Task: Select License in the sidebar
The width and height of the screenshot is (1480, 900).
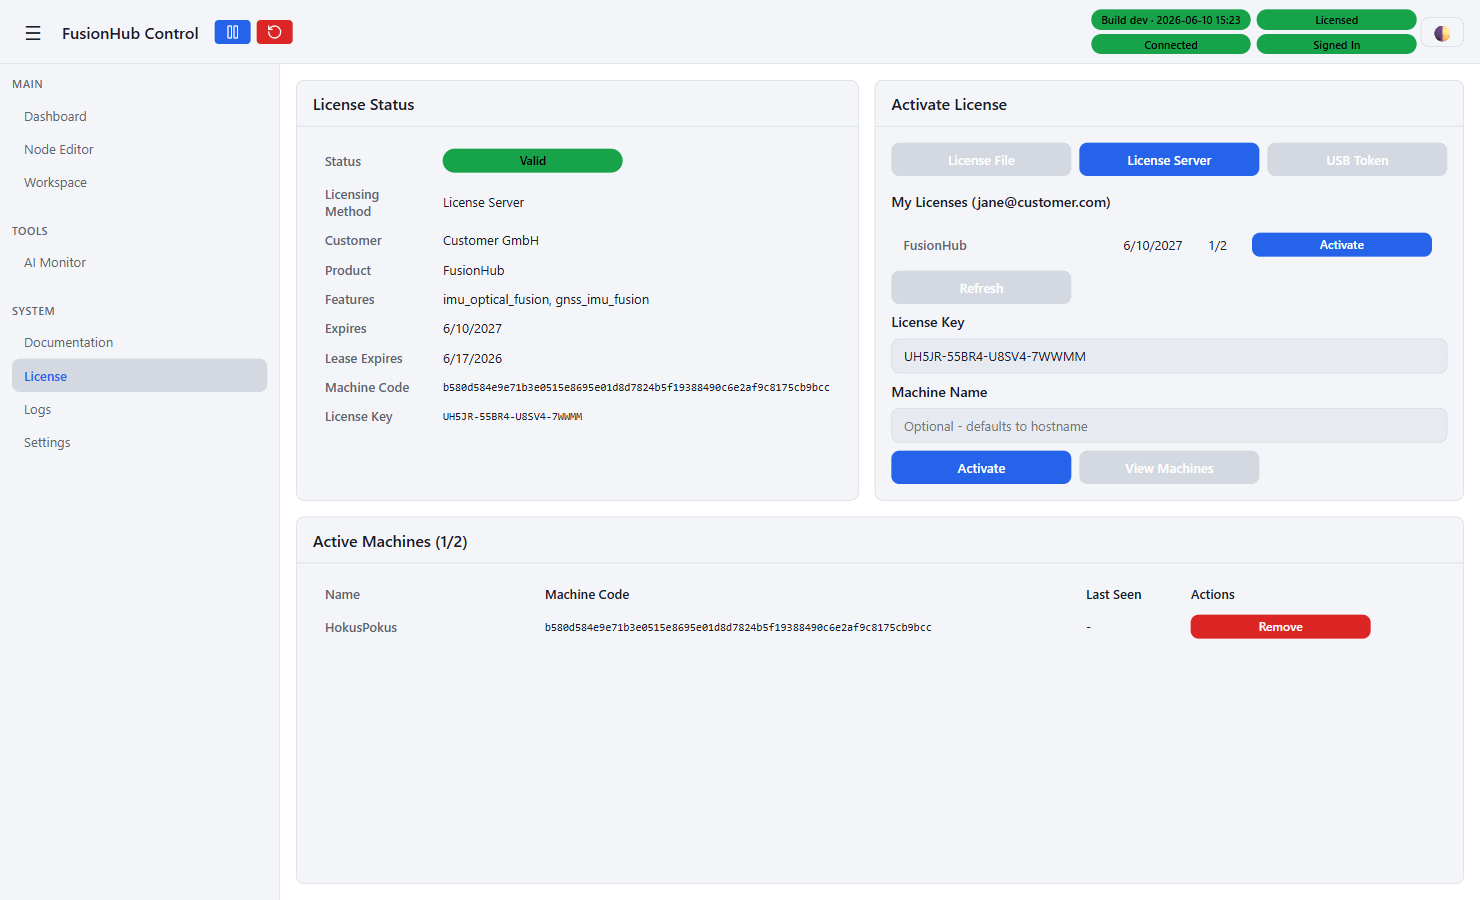Action: (x=139, y=376)
